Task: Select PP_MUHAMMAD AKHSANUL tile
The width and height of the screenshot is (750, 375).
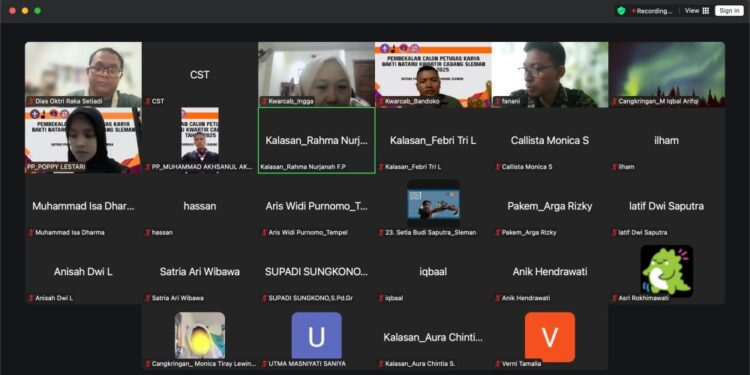Action: tap(200, 140)
